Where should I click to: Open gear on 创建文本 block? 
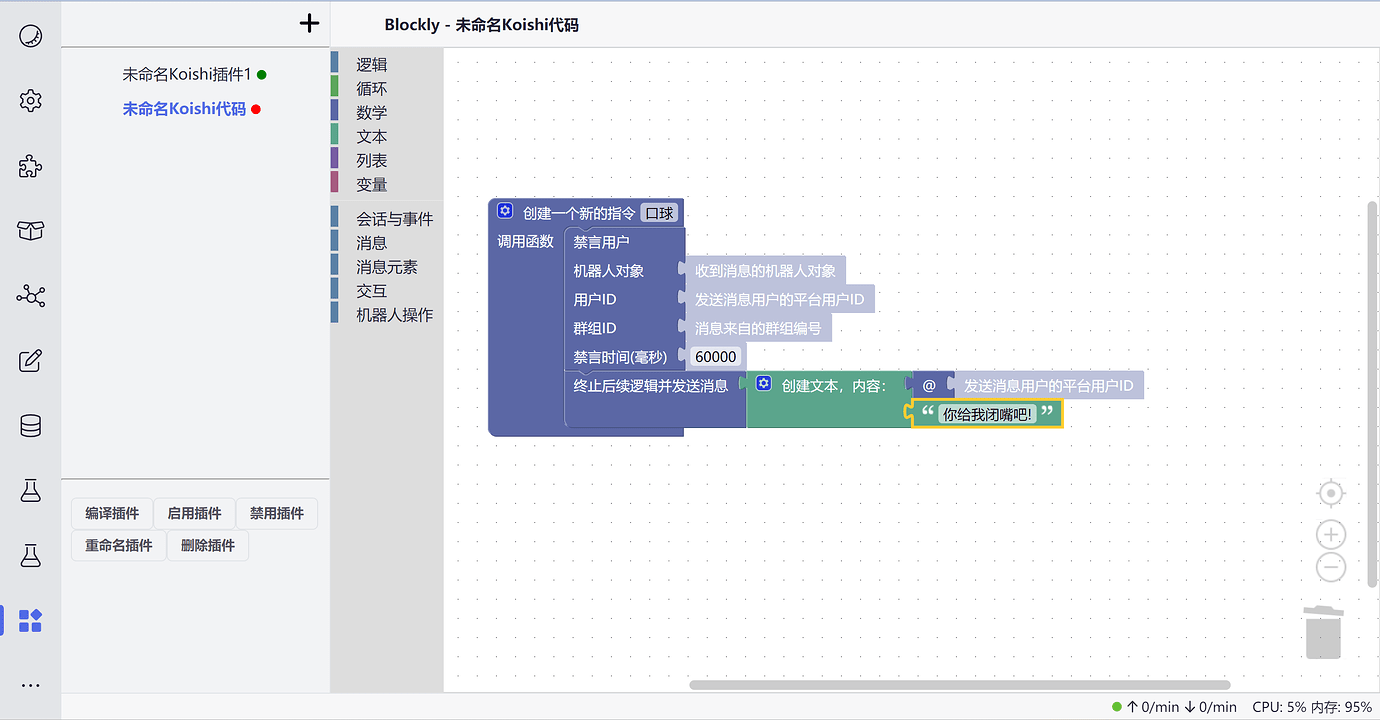(x=764, y=384)
